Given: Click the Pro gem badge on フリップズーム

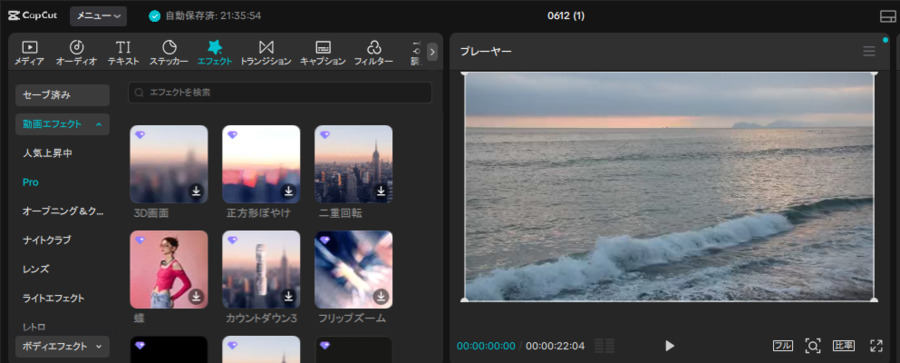Looking at the screenshot, I should click(x=325, y=240).
